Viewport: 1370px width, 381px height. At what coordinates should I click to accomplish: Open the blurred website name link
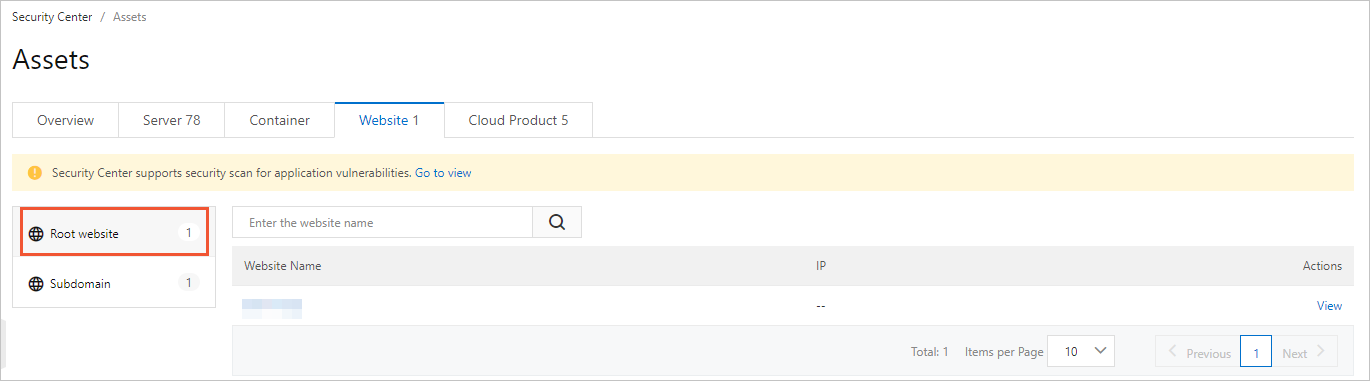coord(272,307)
